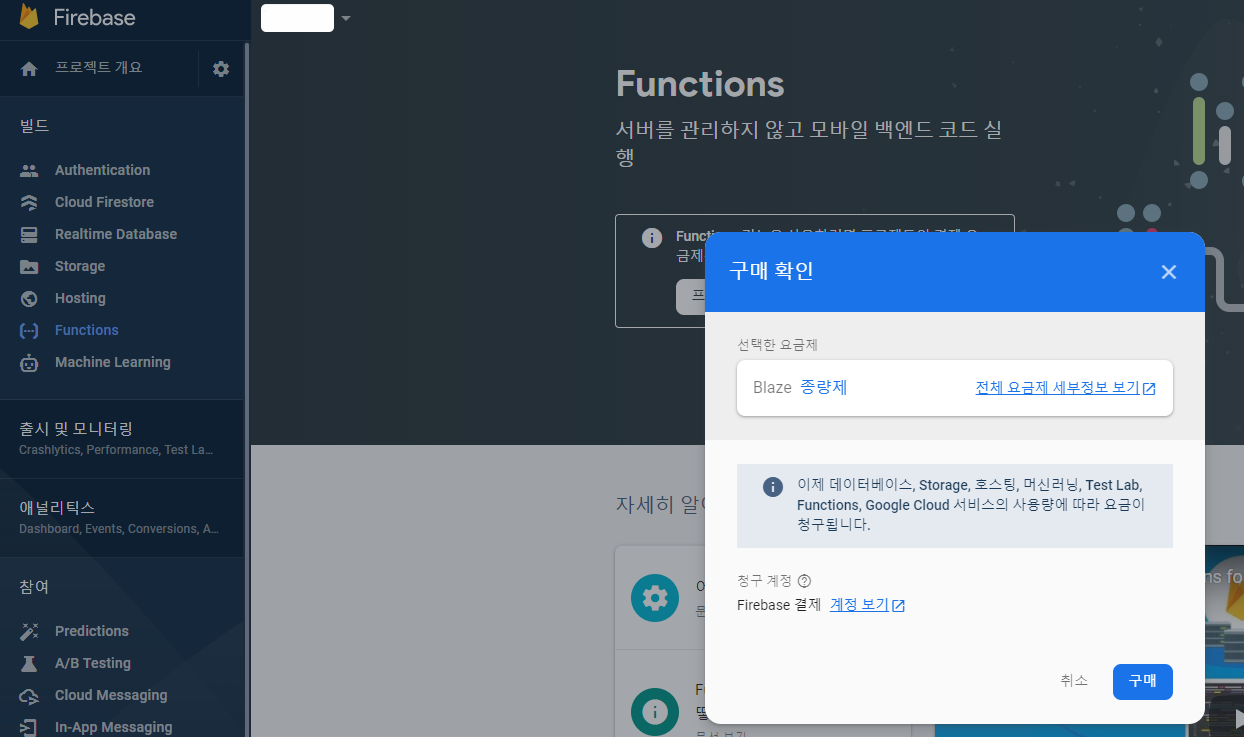Click the 취소 button

[x=1074, y=681]
